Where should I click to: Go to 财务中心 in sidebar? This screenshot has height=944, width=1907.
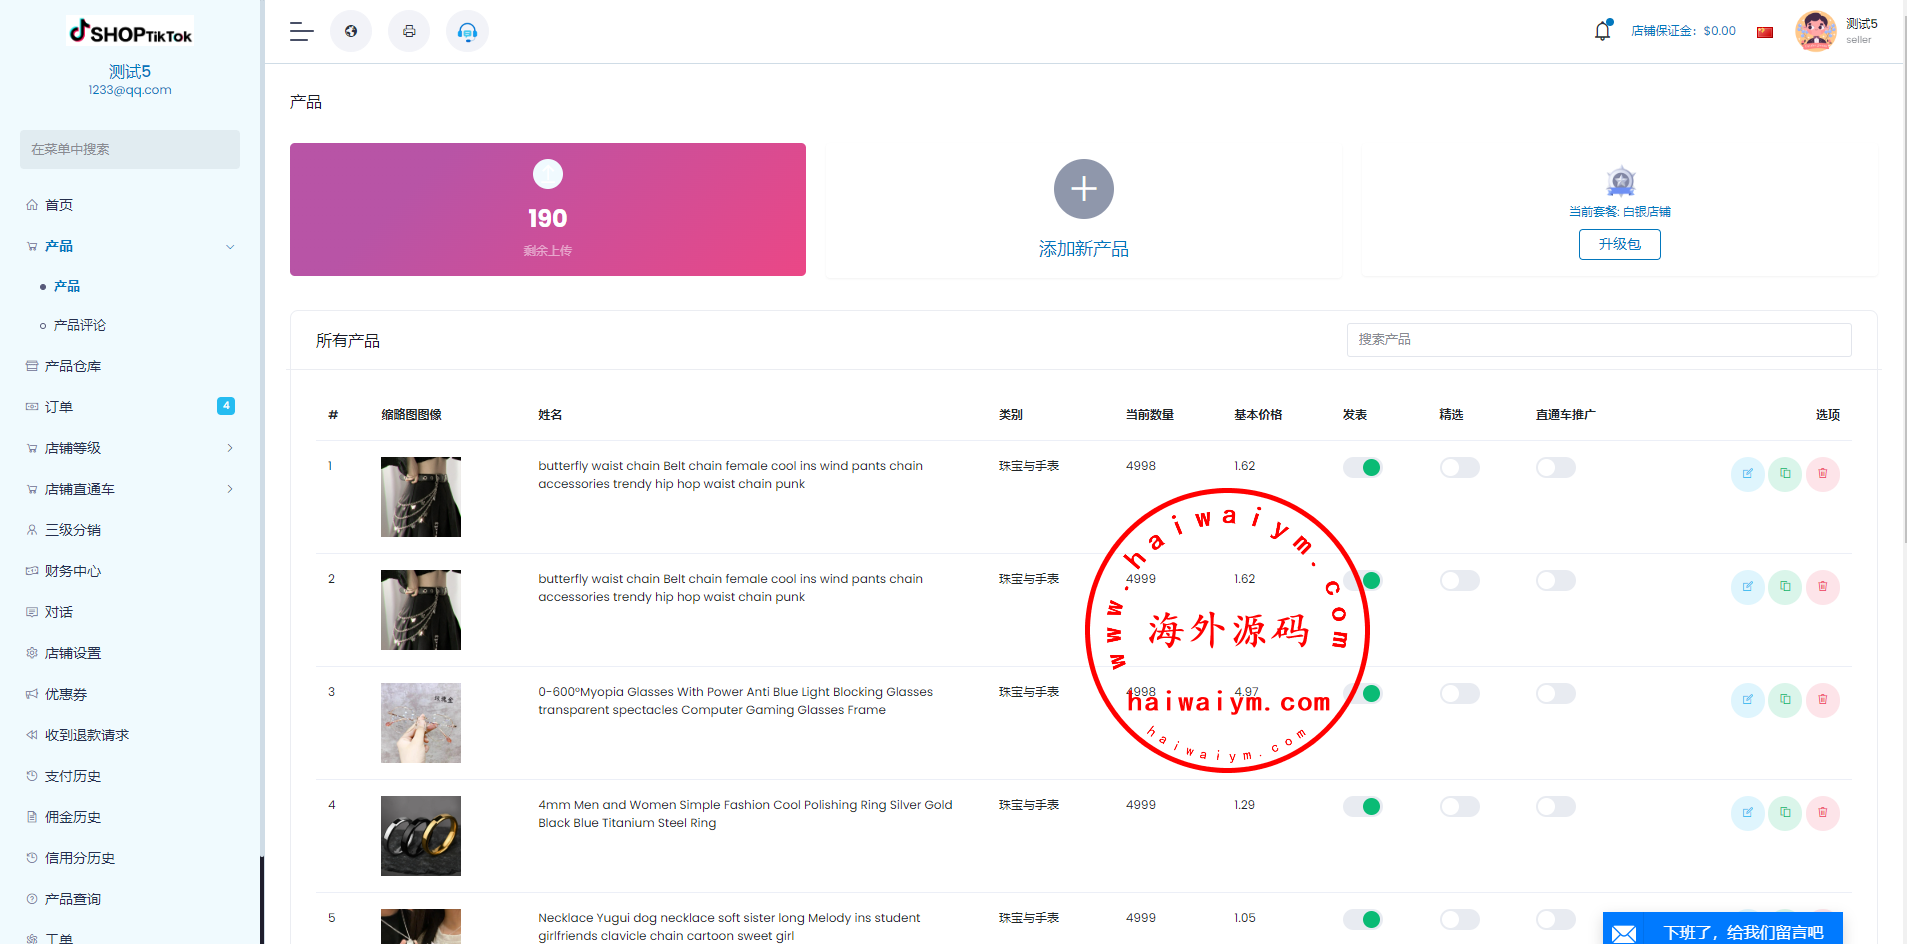[73, 571]
